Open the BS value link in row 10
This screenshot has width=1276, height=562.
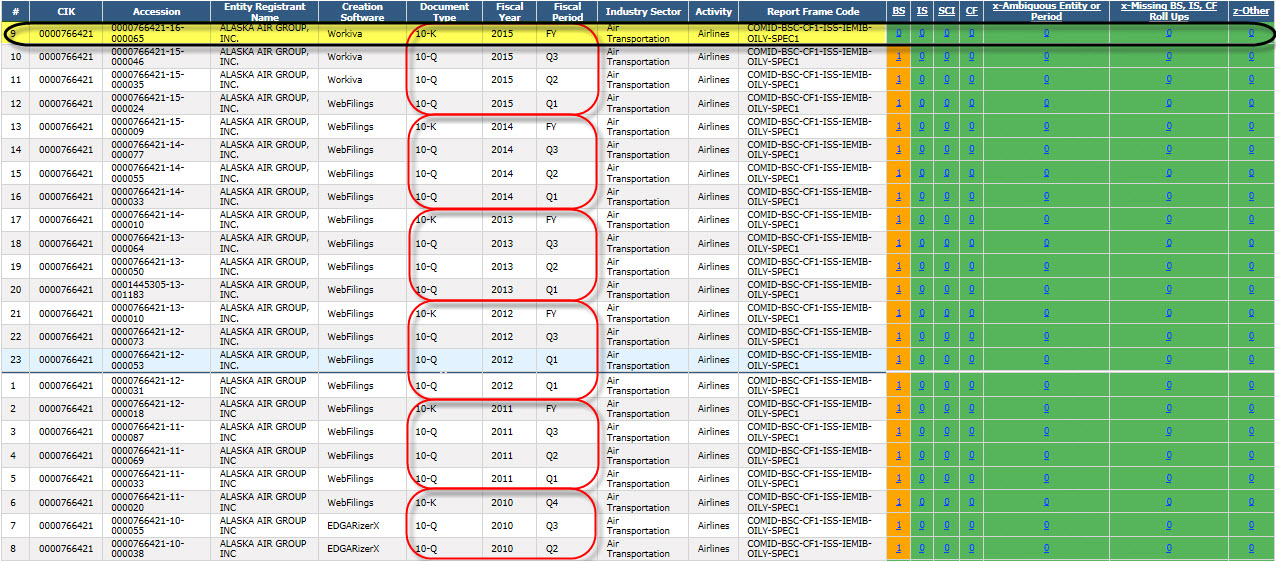click(x=898, y=57)
